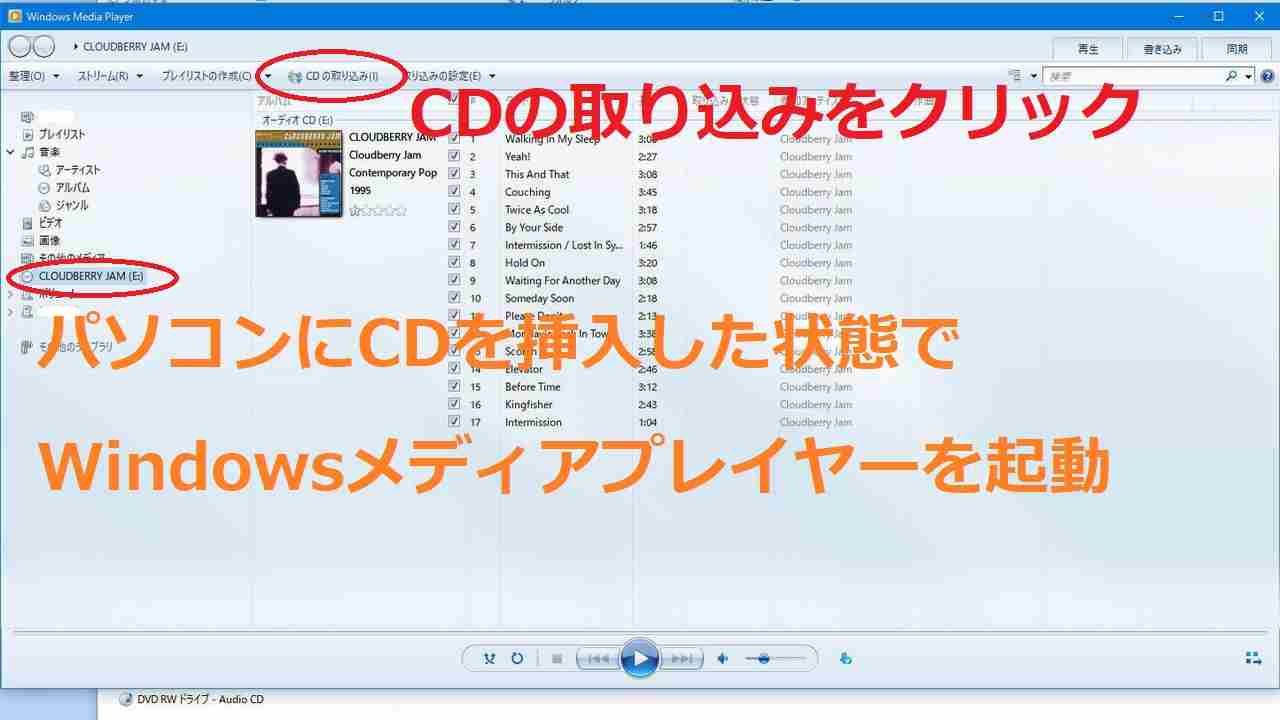The image size is (1280, 720).
Task: Select 音楽 library in navigation pane
Action: coord(49,152)
